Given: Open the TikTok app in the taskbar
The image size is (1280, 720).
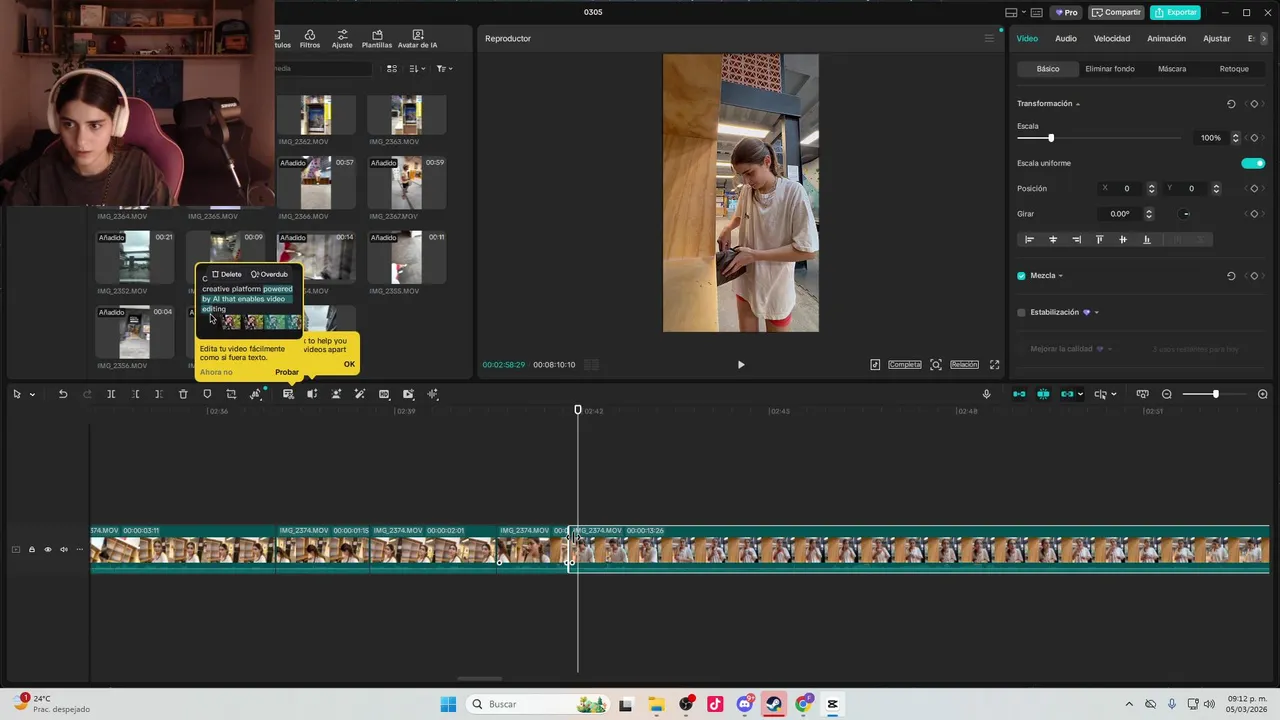Looking at the screenshot, I should click(715, 704).
